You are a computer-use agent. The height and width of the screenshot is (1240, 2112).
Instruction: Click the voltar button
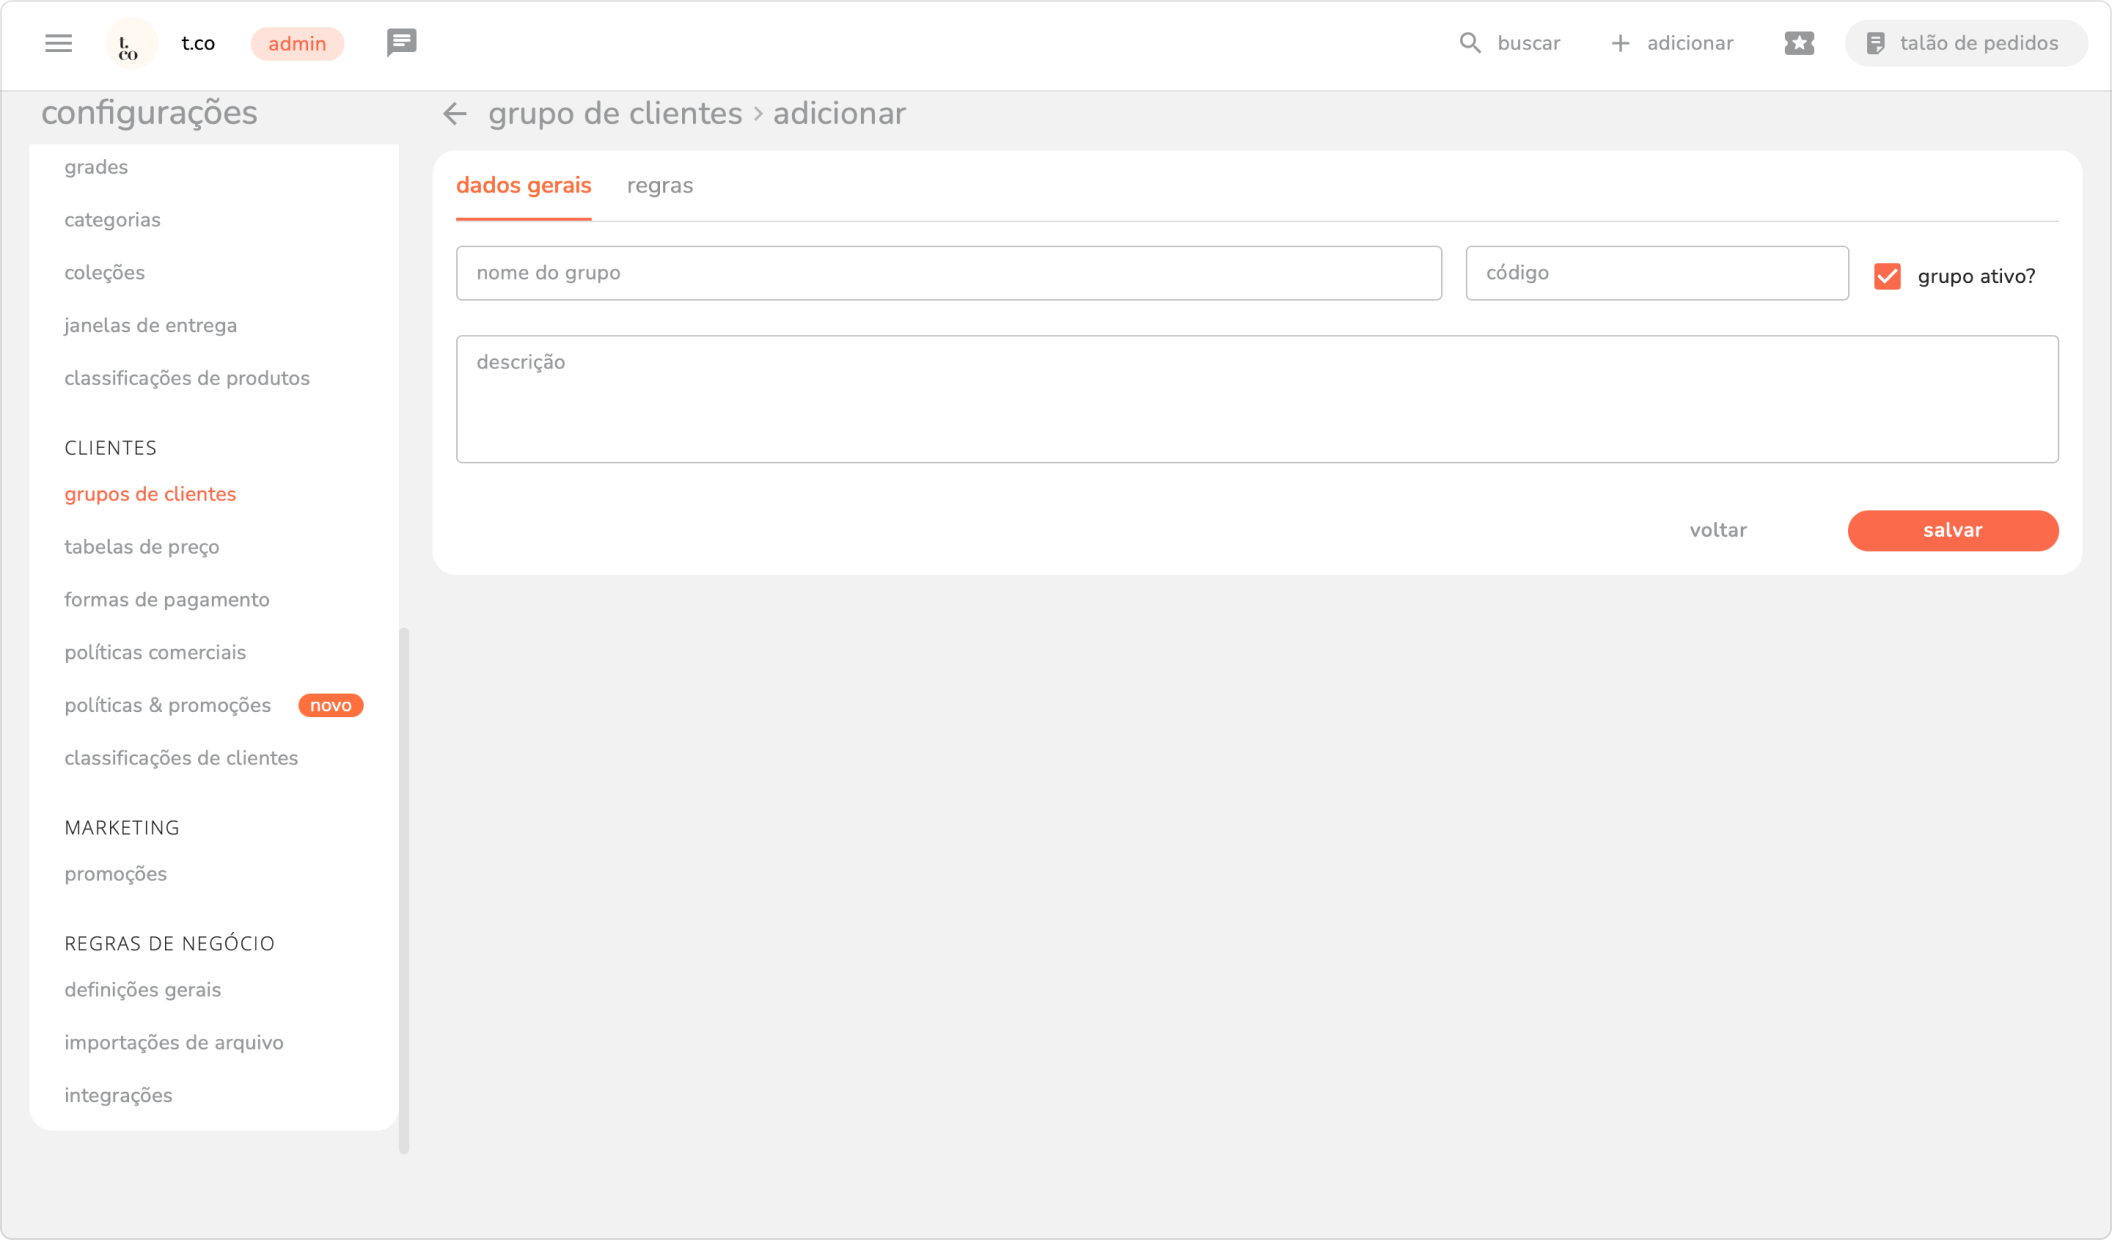click(1717, 530)
